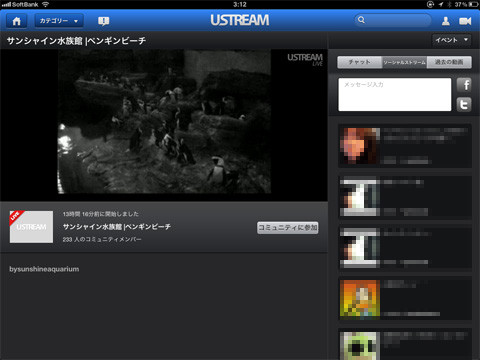
Task: Tap the 13時間 16分前に開始しました text
Action: pyautogui.click(x=101, y=214)
